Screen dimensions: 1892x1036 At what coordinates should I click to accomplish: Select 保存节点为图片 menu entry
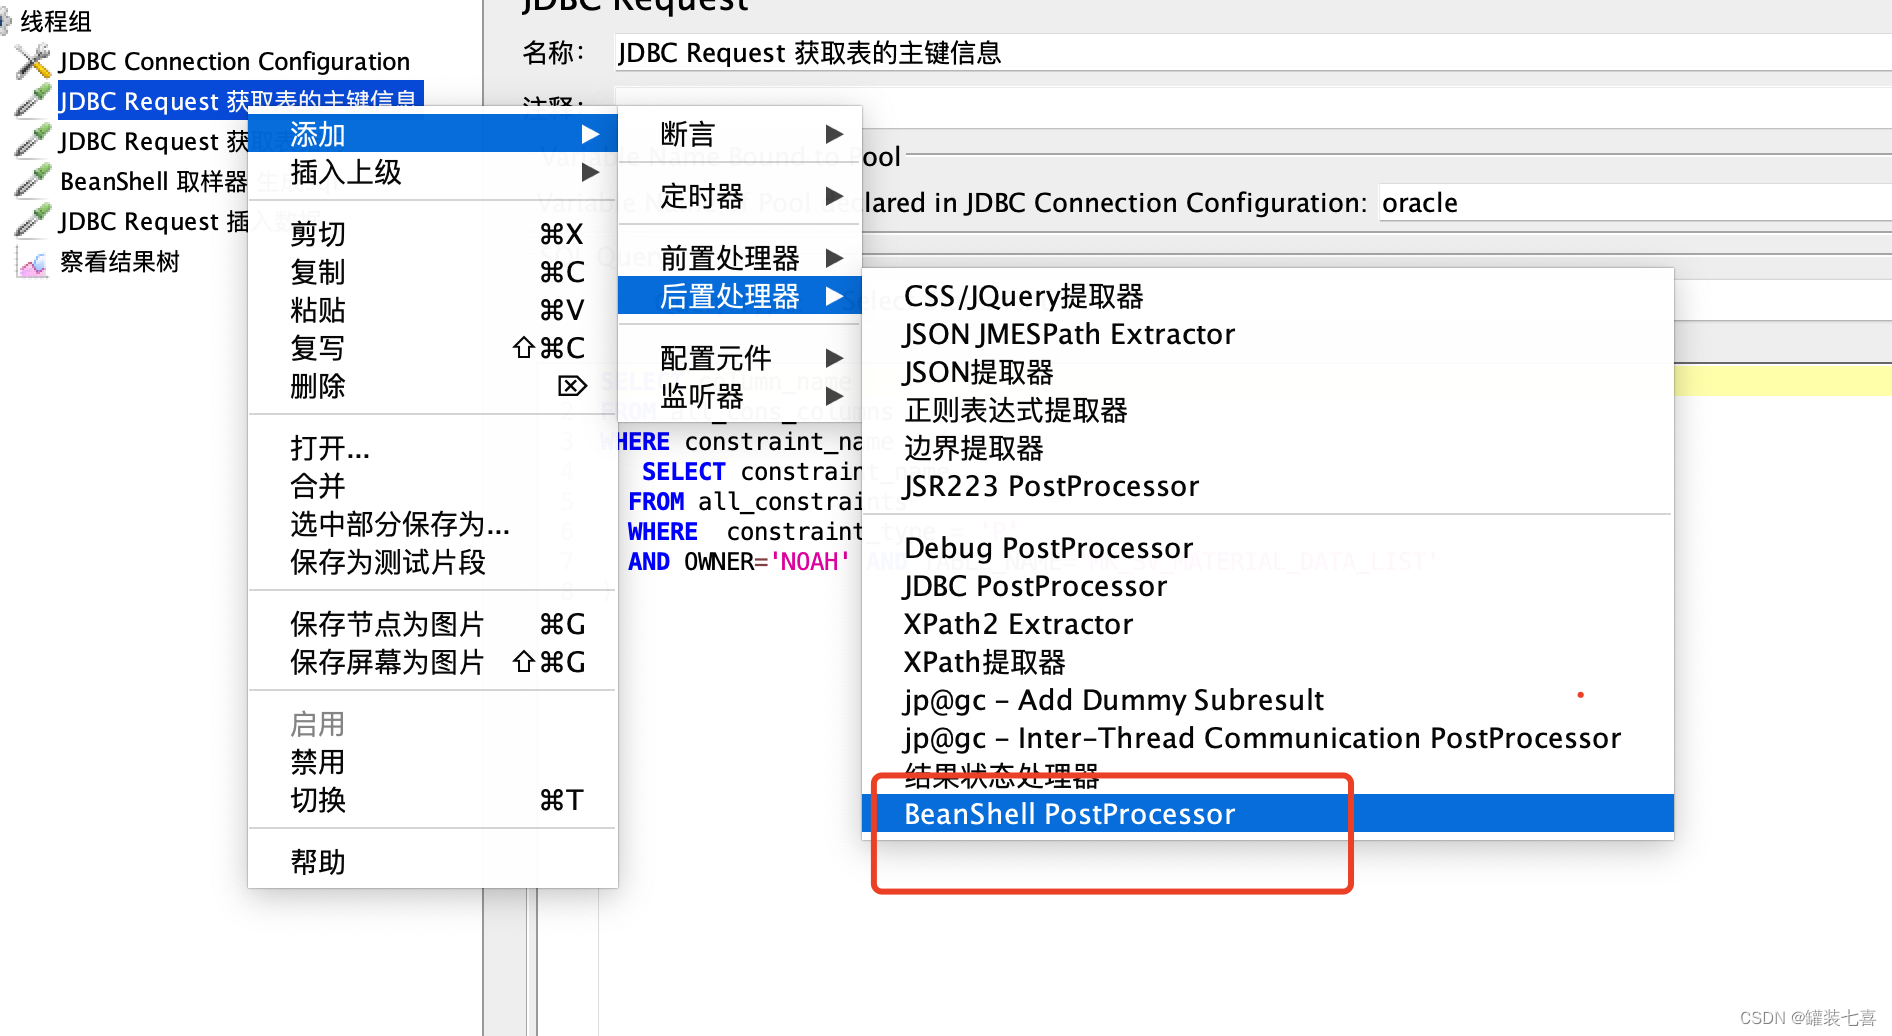click(x=433, y=624)
